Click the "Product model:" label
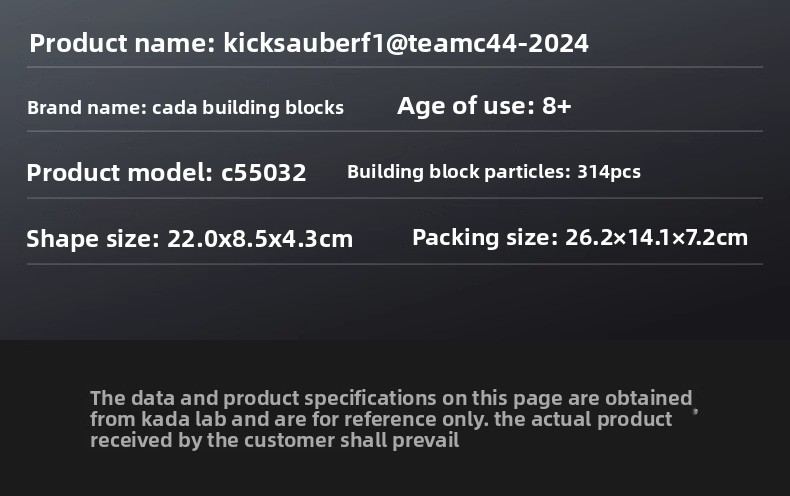This screenshot has width=790, height=496. click(120, 173)
